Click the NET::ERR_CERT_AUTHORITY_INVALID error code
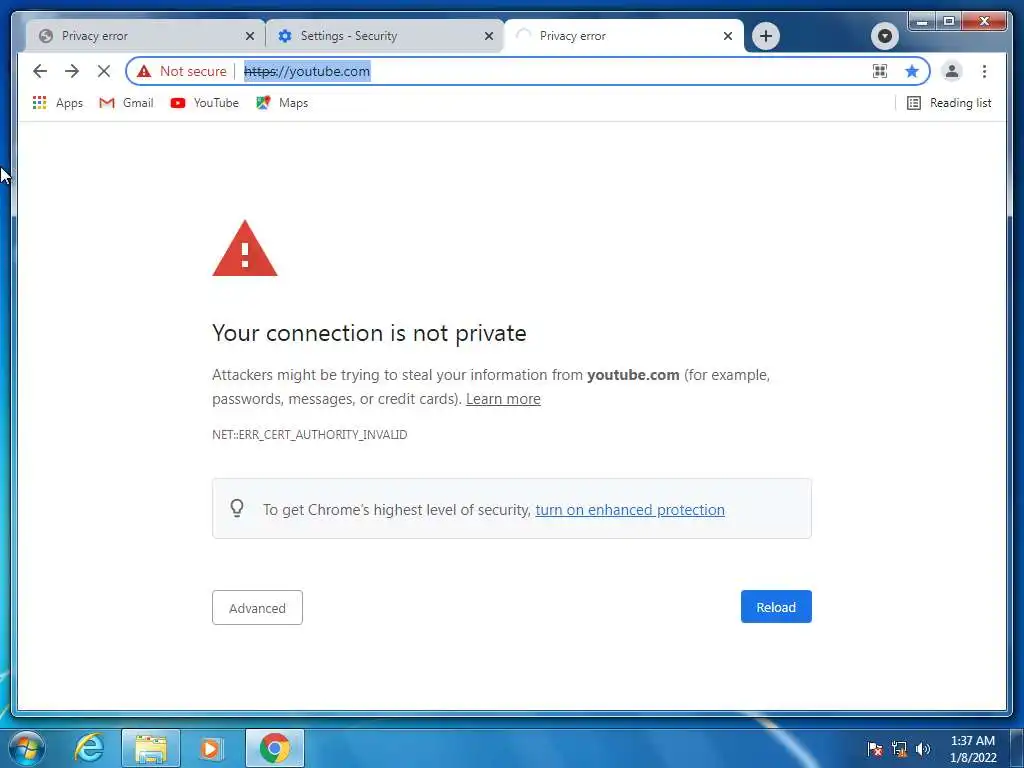The height and width of the screenshot is (768, 1024). click(310, 435)
